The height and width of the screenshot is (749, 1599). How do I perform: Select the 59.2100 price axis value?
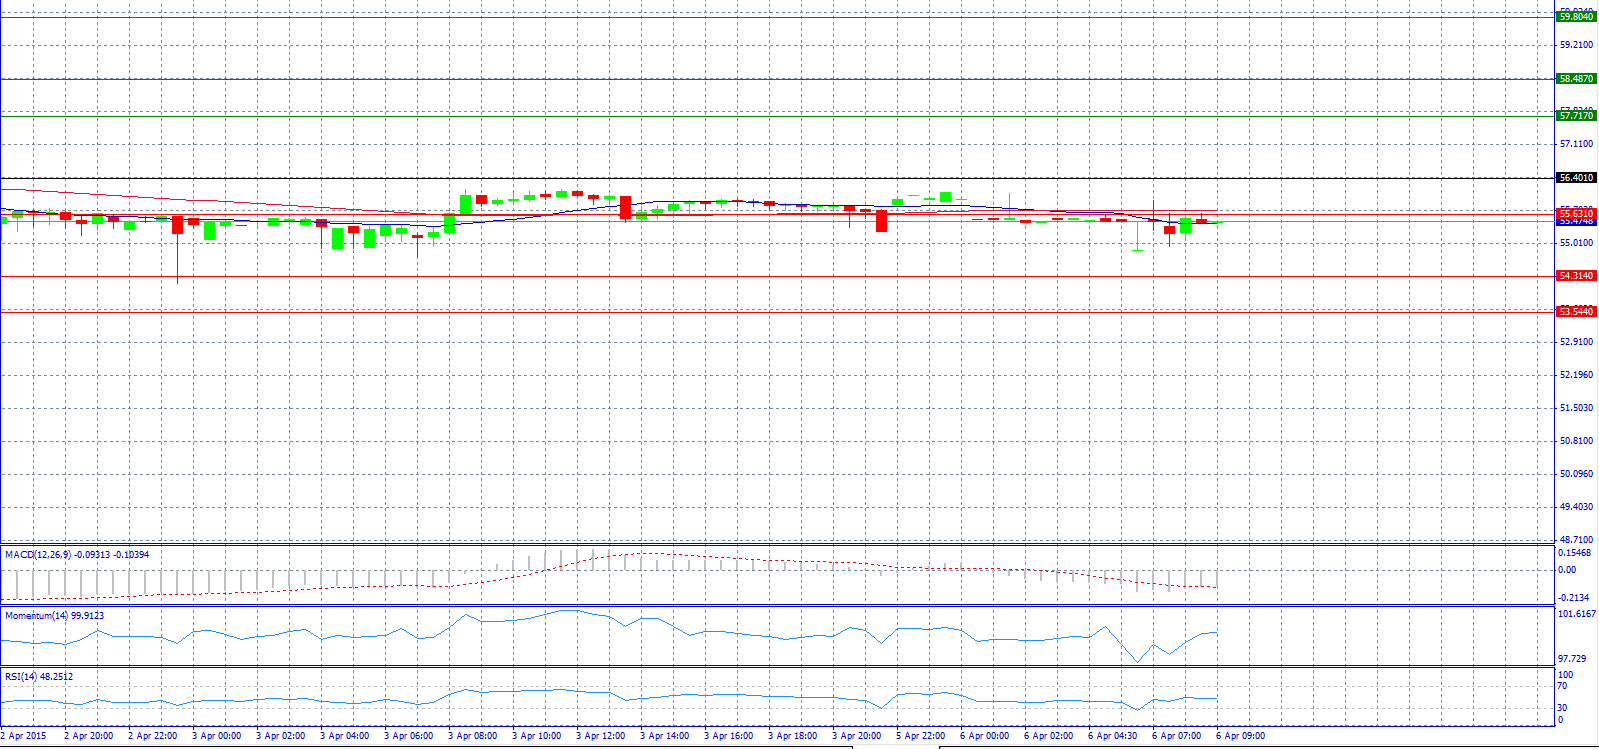[1577, 45]
